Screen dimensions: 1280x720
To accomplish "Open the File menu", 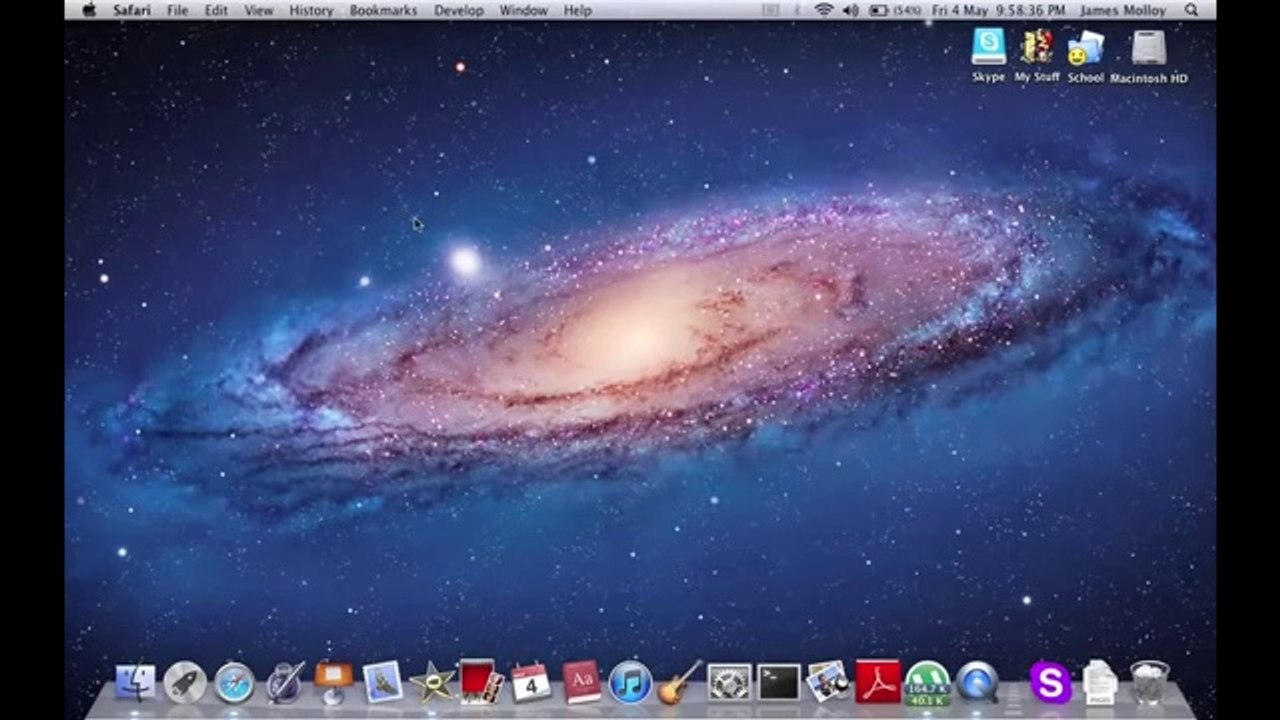I will (x=178, y=10).
